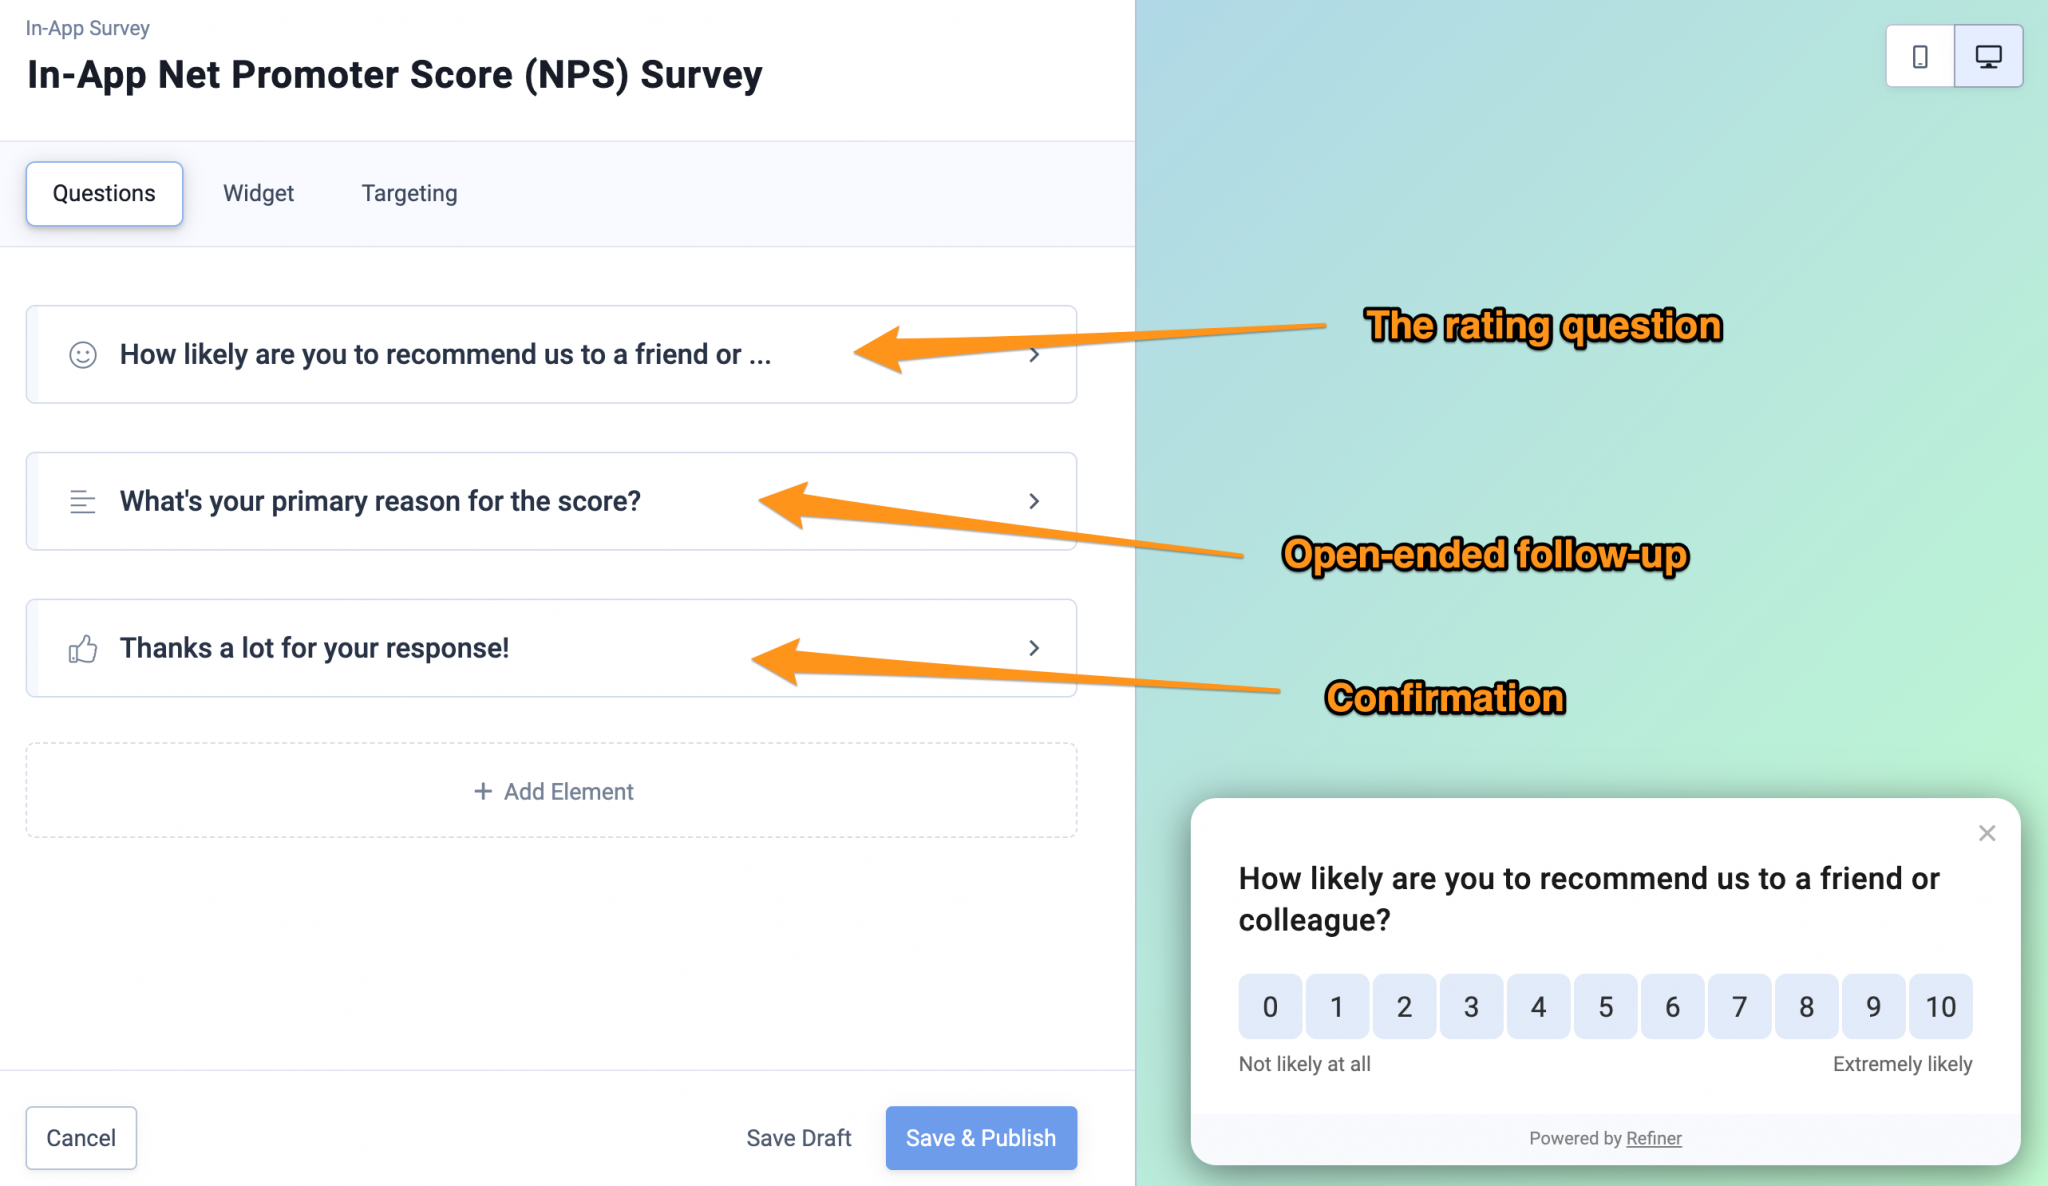Switch to the Widget tab
This screenshot has height=1186, width=2048.
click(258, 193)
